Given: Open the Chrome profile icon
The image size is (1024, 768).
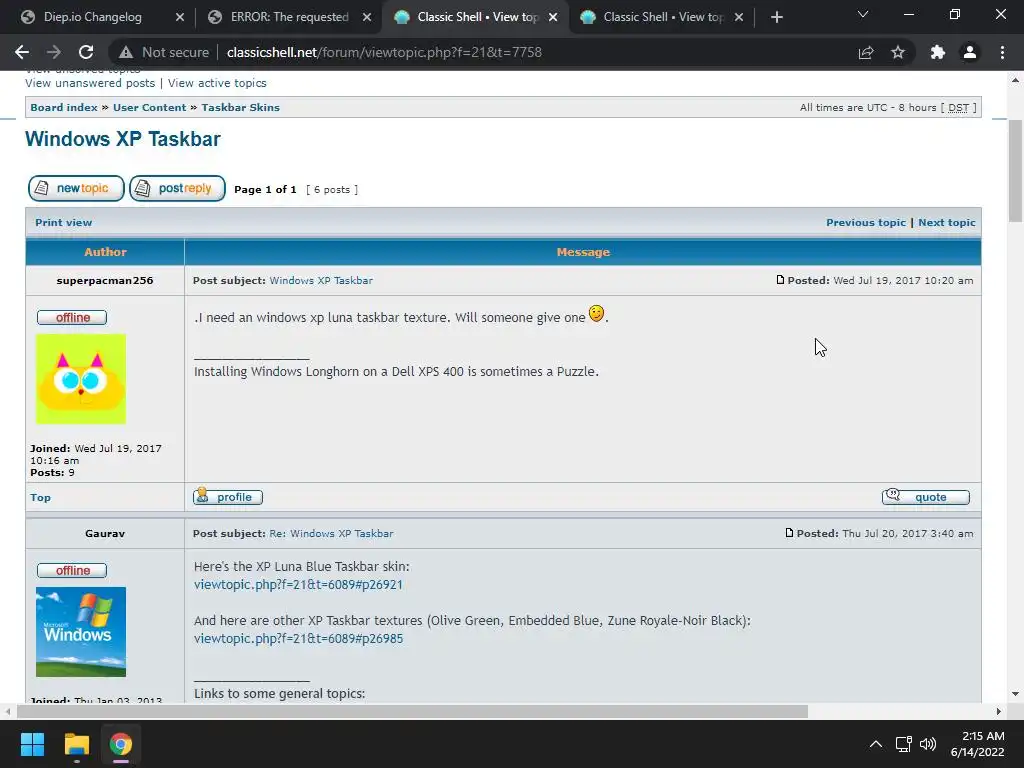Looking at the screenshot, I should point(970,52).
